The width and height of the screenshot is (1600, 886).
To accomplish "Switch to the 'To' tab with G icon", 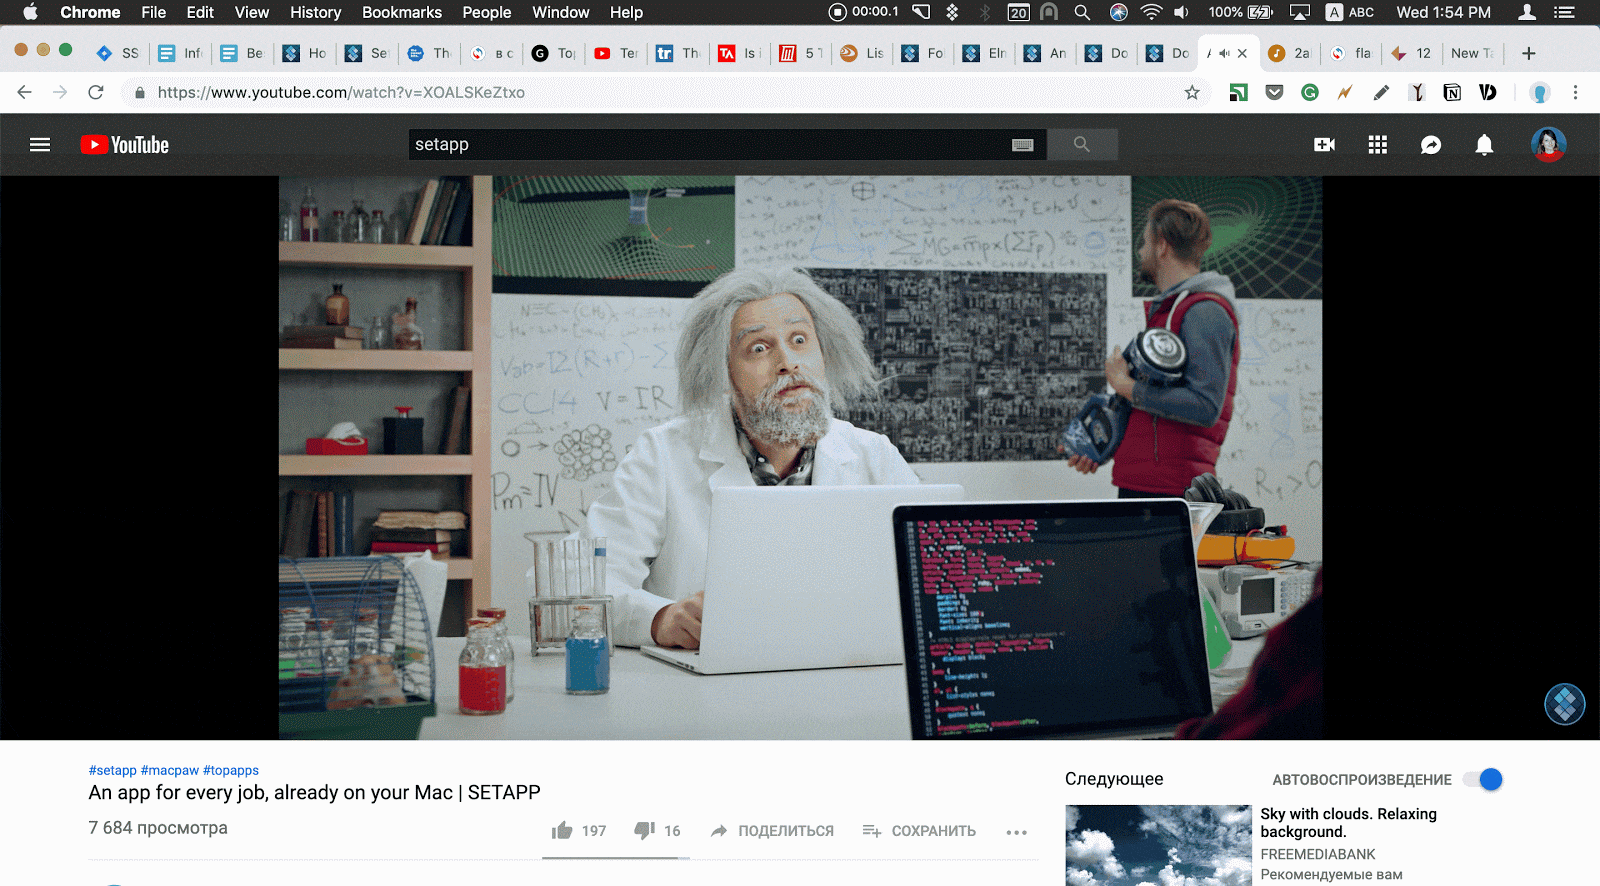I will point(554,53).
